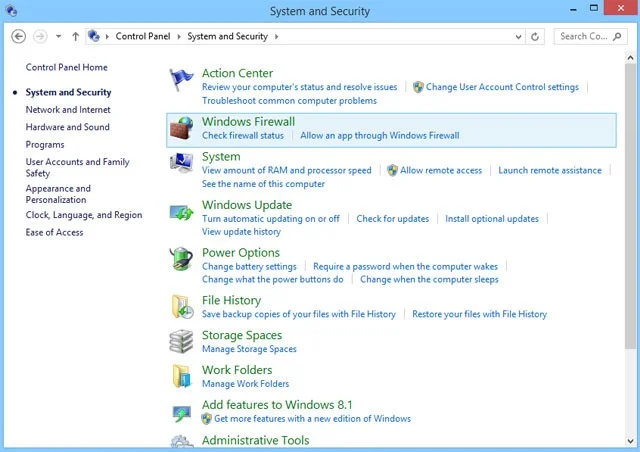
Task: Click Allow an app through Windows Firewall
Action: tap(380, 136)
